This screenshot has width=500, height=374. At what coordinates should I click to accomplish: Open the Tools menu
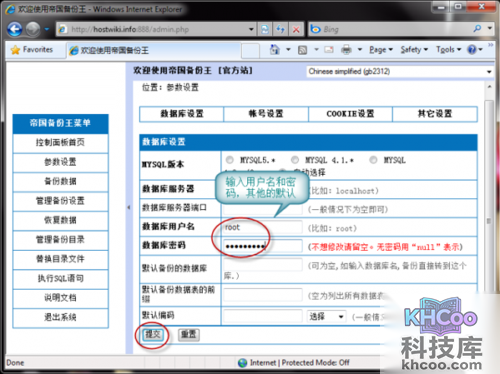[448, 50]
